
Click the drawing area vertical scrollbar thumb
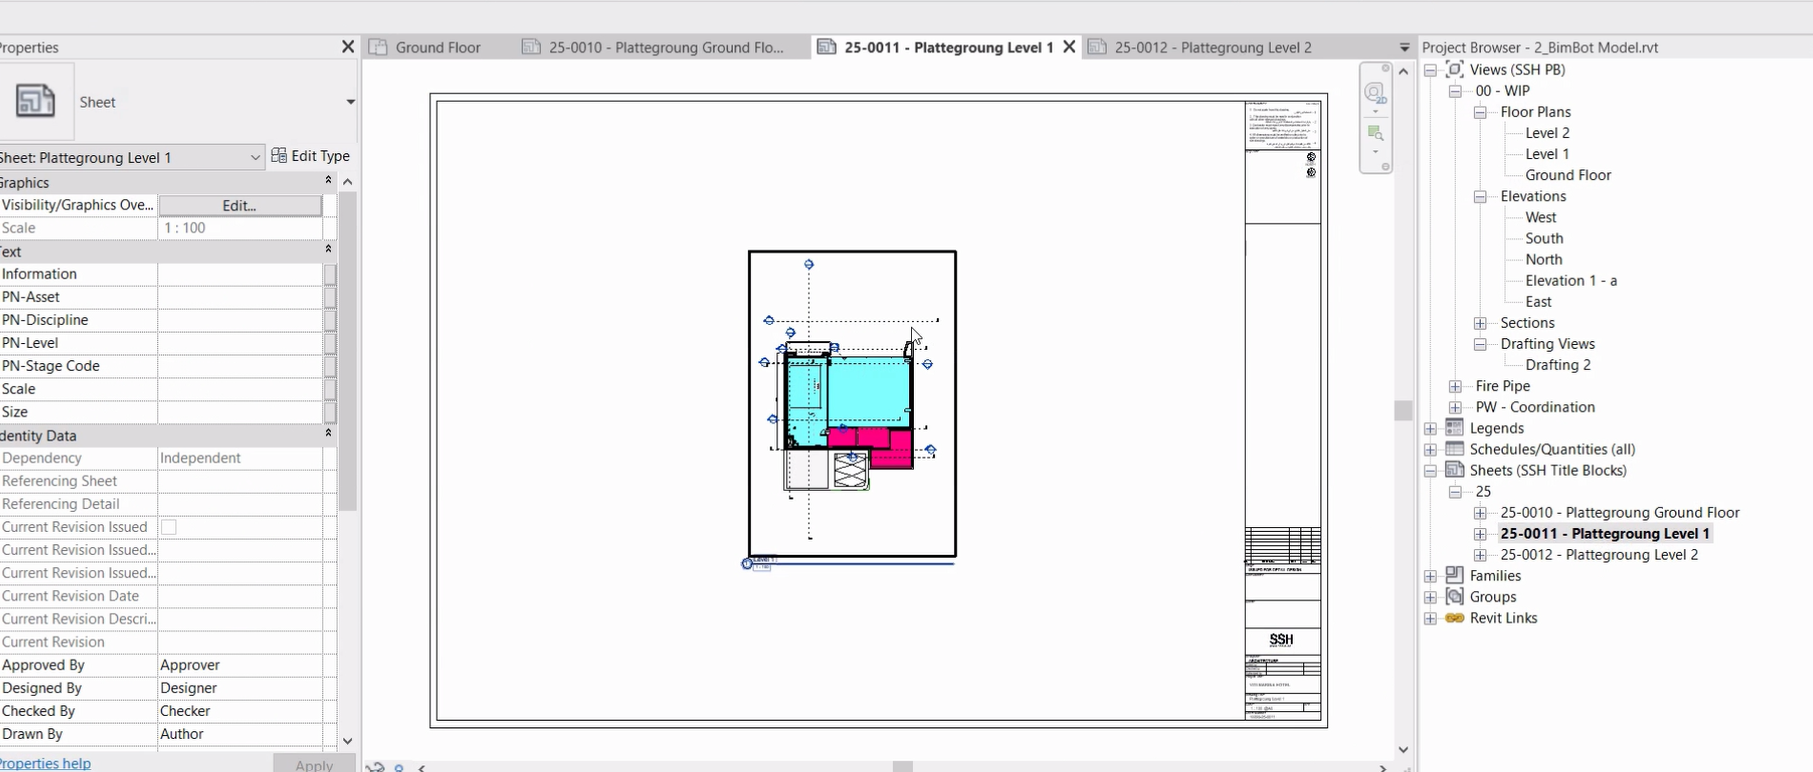(x=1403, y=410)
